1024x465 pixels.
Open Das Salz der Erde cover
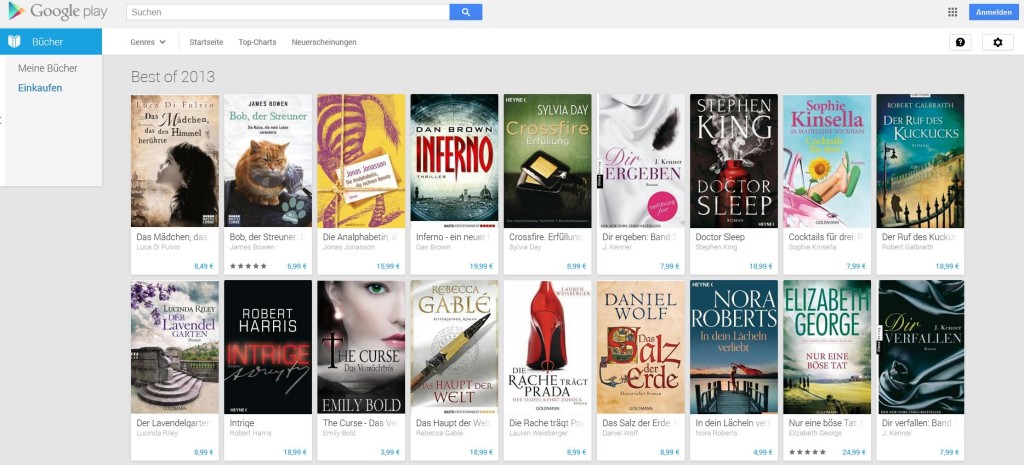coord(641,347)
